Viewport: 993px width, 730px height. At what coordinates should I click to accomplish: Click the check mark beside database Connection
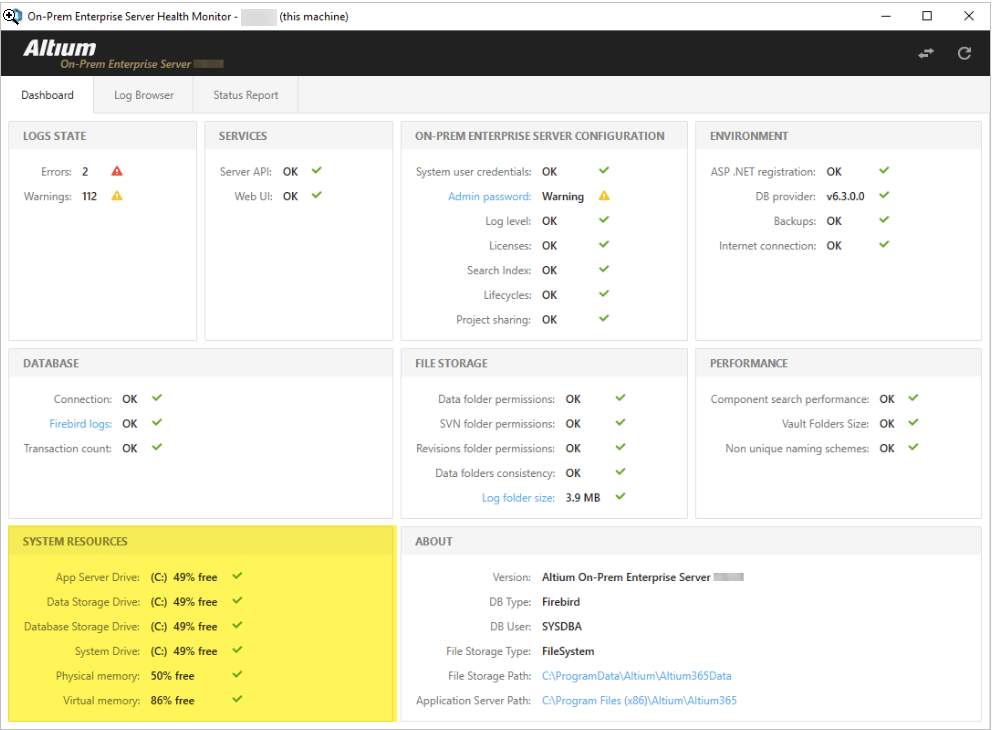tap(157, 398)
